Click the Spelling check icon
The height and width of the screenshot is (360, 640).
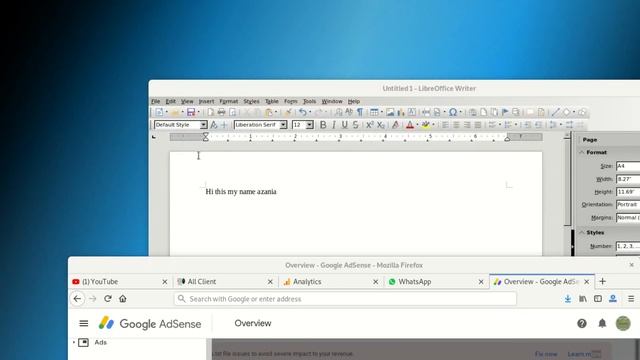(x=349, y=112)
